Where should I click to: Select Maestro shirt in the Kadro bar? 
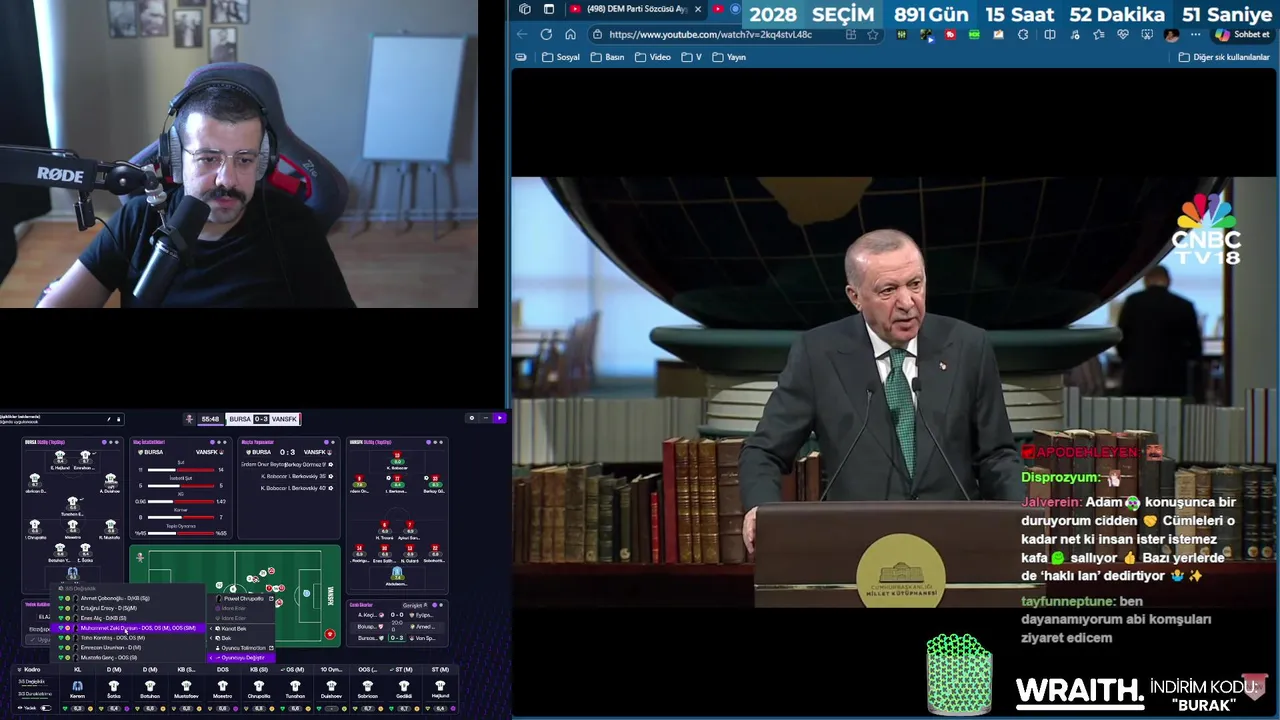222,686
